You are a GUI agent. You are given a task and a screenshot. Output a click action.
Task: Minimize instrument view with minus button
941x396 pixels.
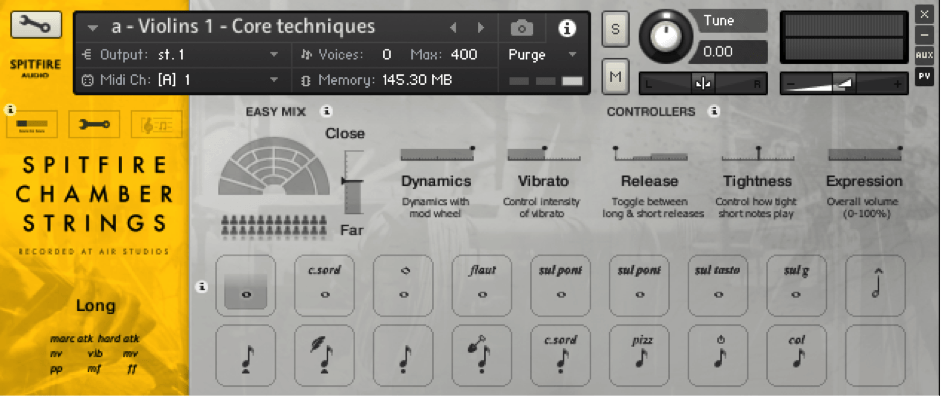[924, 34]
